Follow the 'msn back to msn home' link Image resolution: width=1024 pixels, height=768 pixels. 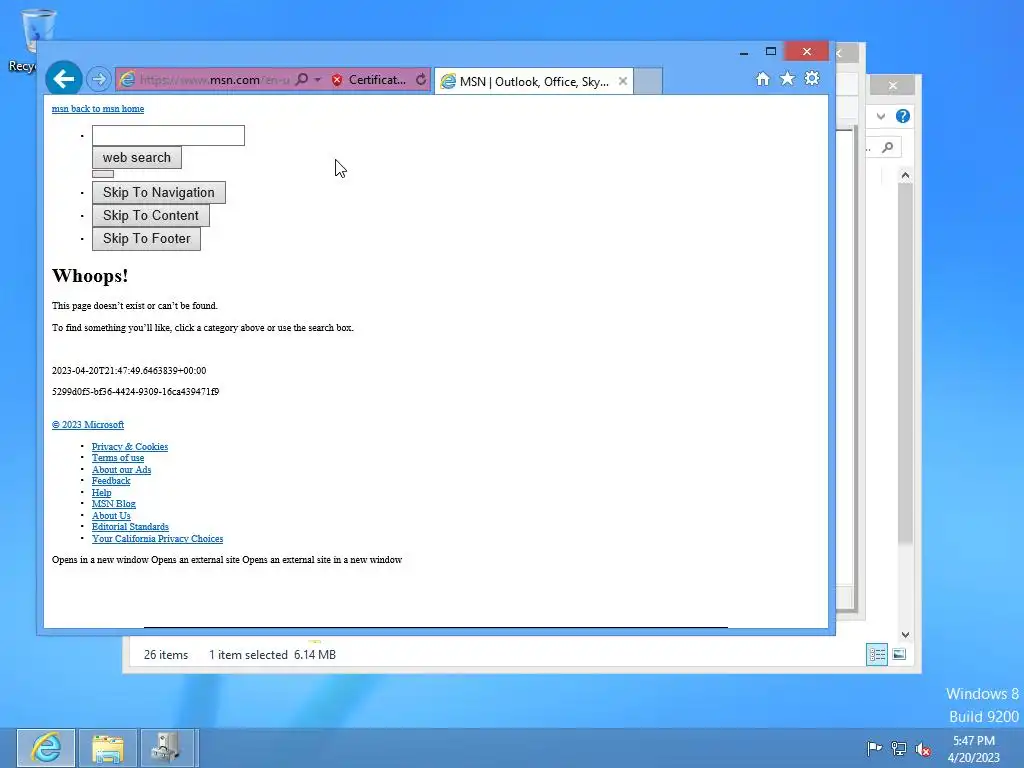pos(98,108)
